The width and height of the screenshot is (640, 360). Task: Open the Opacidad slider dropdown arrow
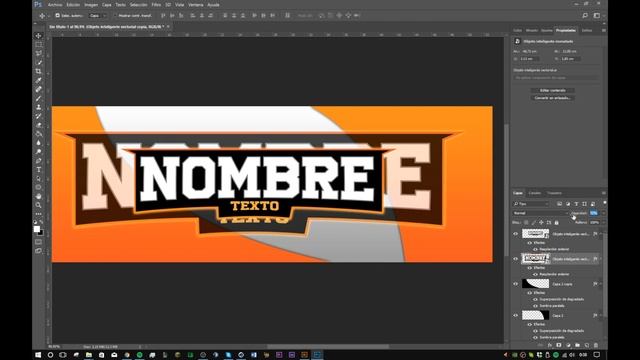point(603,213)
